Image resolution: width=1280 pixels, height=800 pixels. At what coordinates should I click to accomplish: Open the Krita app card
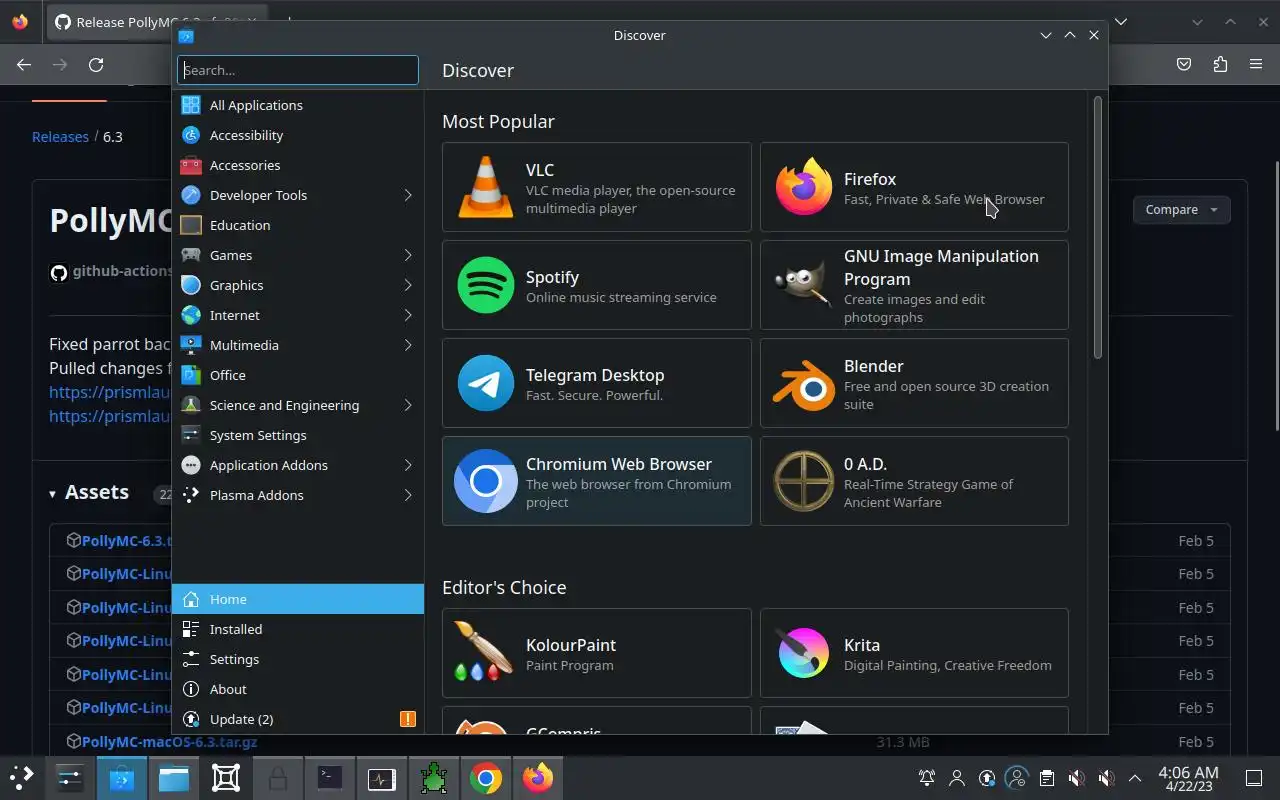(x=914, y=653)
